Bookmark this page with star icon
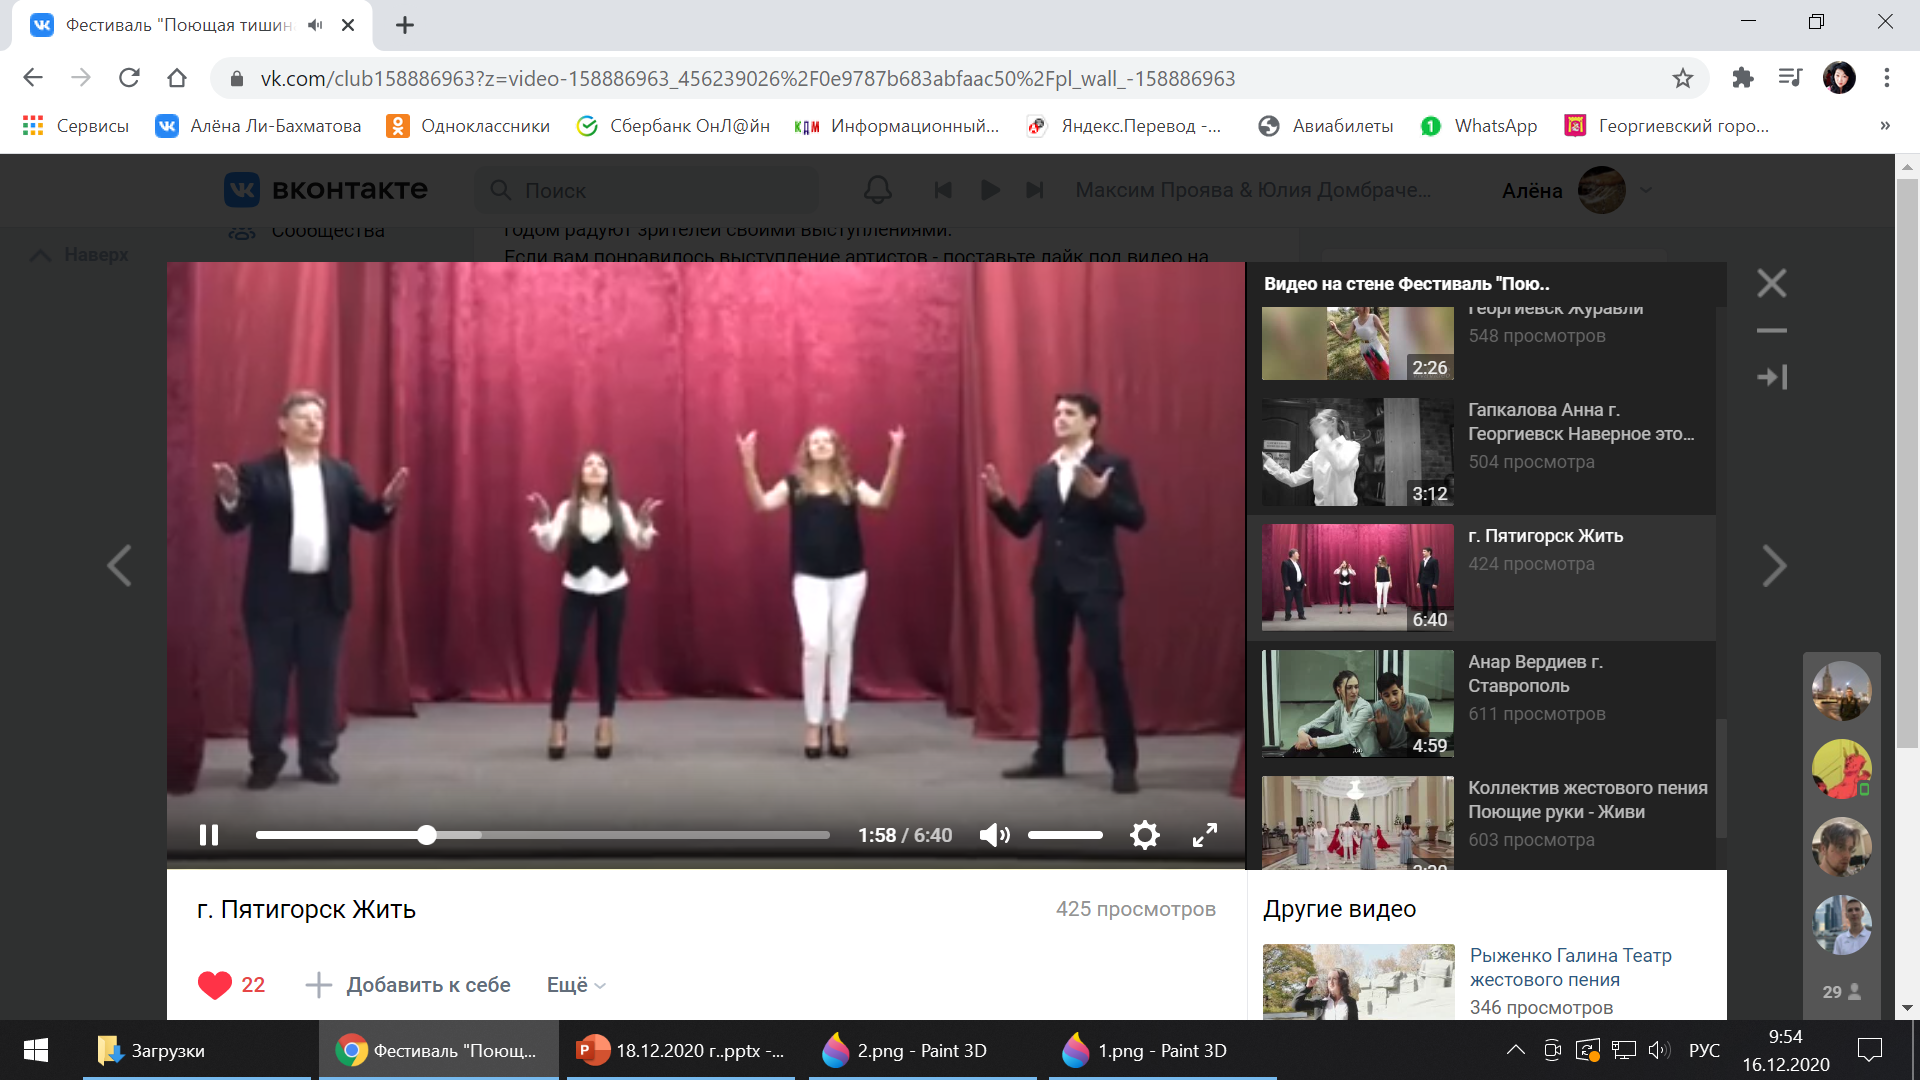 [1683, 78]
